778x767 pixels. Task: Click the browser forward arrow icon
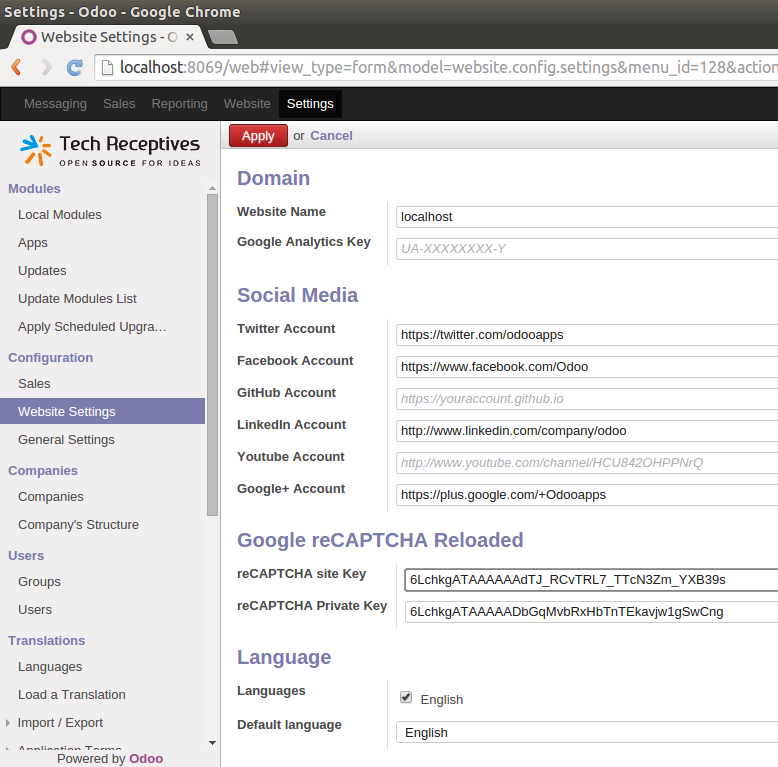pos(46,67)
